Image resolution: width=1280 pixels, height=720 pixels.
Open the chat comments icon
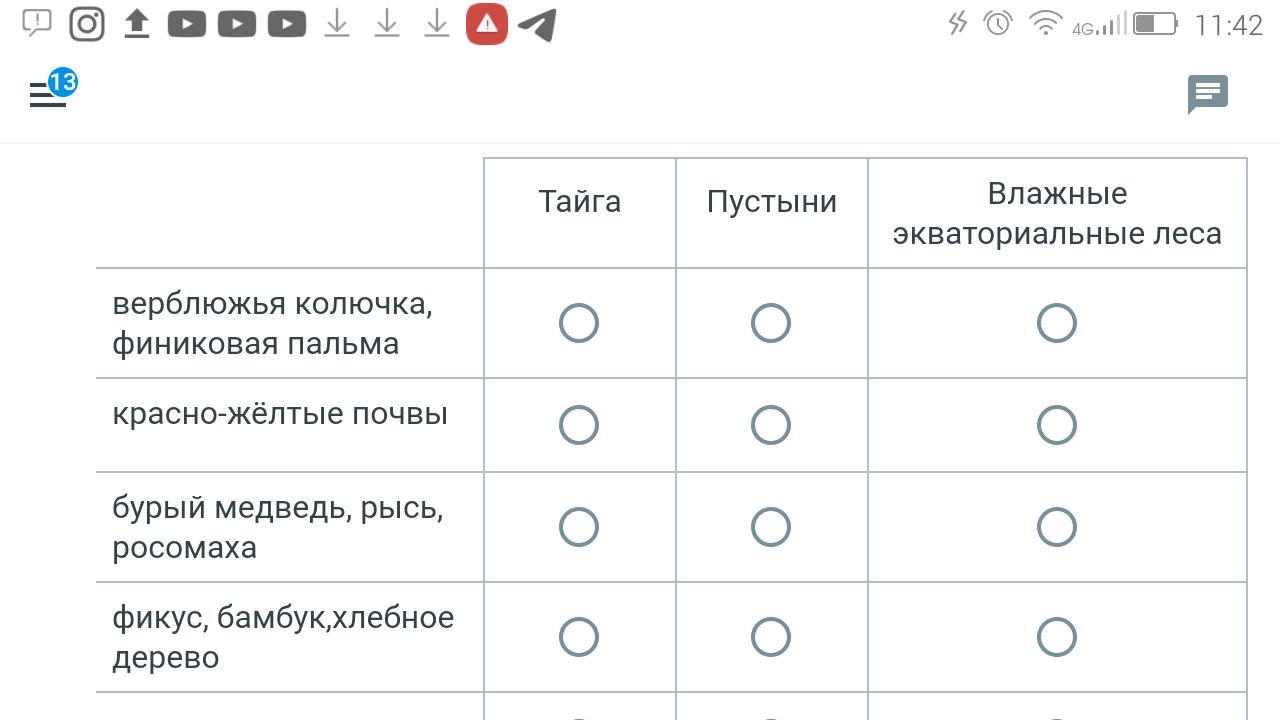[1207, 94]
